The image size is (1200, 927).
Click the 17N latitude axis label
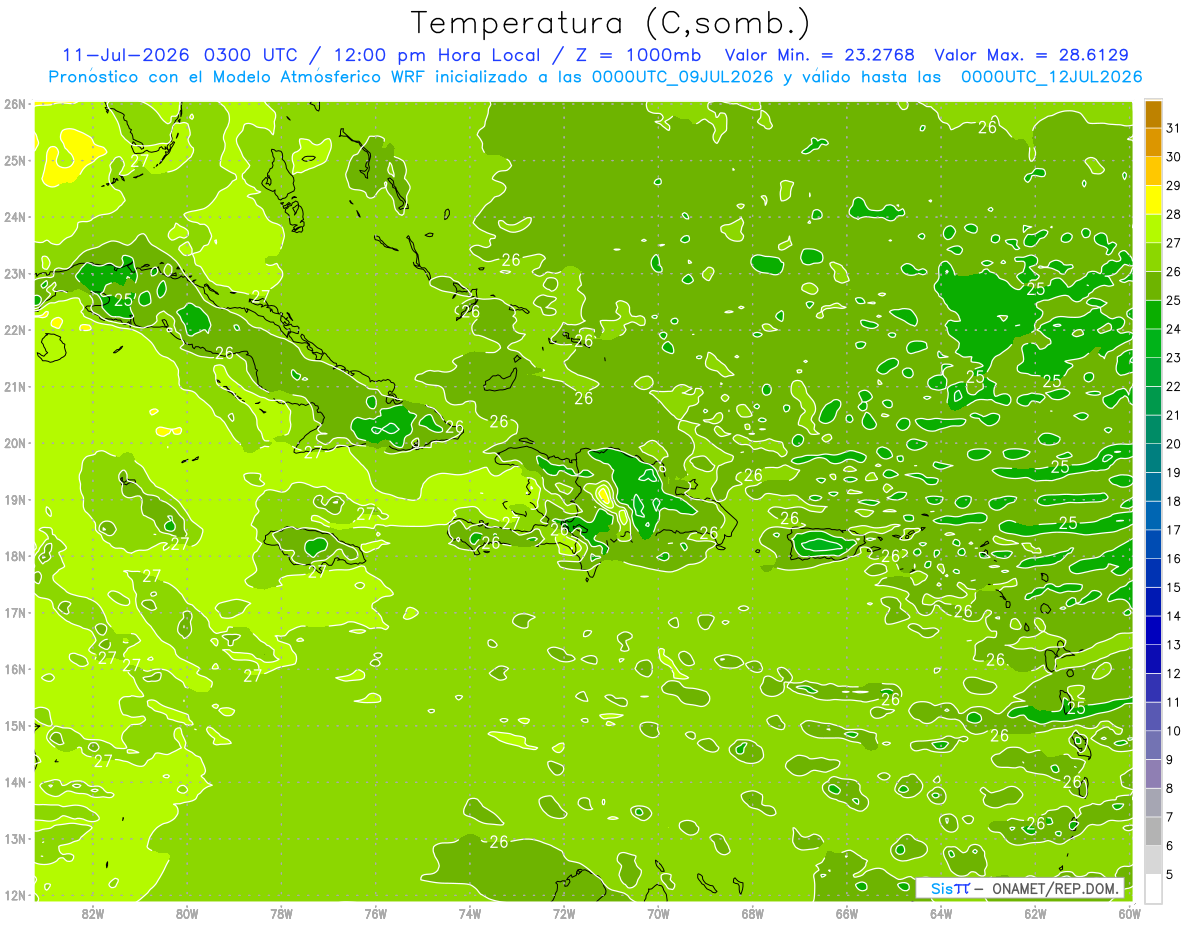coord(14,613)
